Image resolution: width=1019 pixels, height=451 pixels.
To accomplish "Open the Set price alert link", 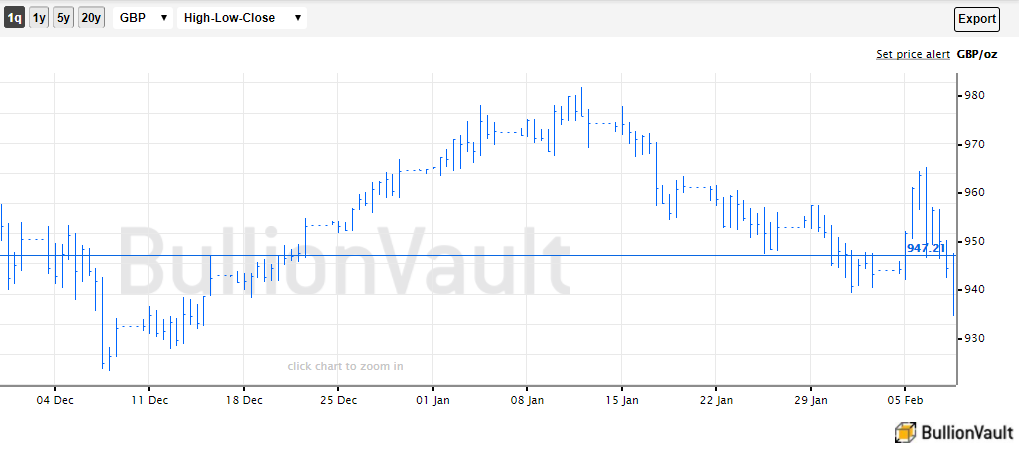I will pyautogui.click(x=912, y=55).
